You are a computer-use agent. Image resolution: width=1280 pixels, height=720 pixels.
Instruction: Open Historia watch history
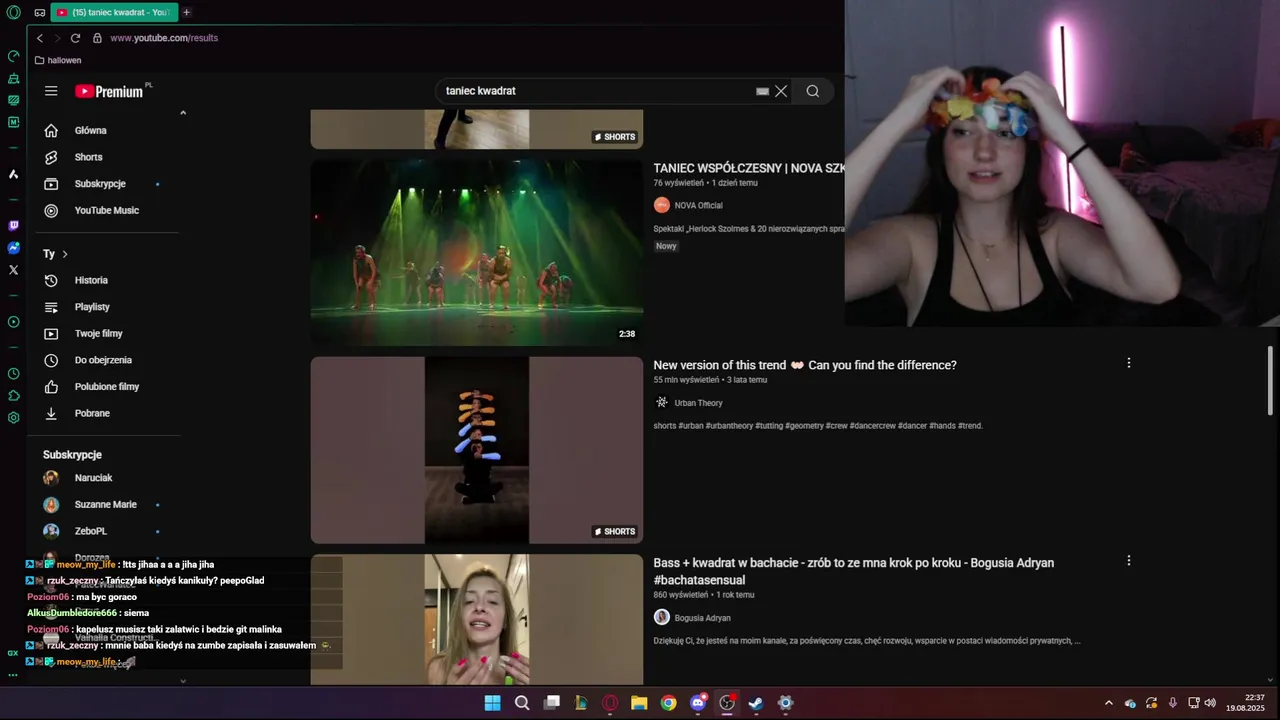(91, 280)
